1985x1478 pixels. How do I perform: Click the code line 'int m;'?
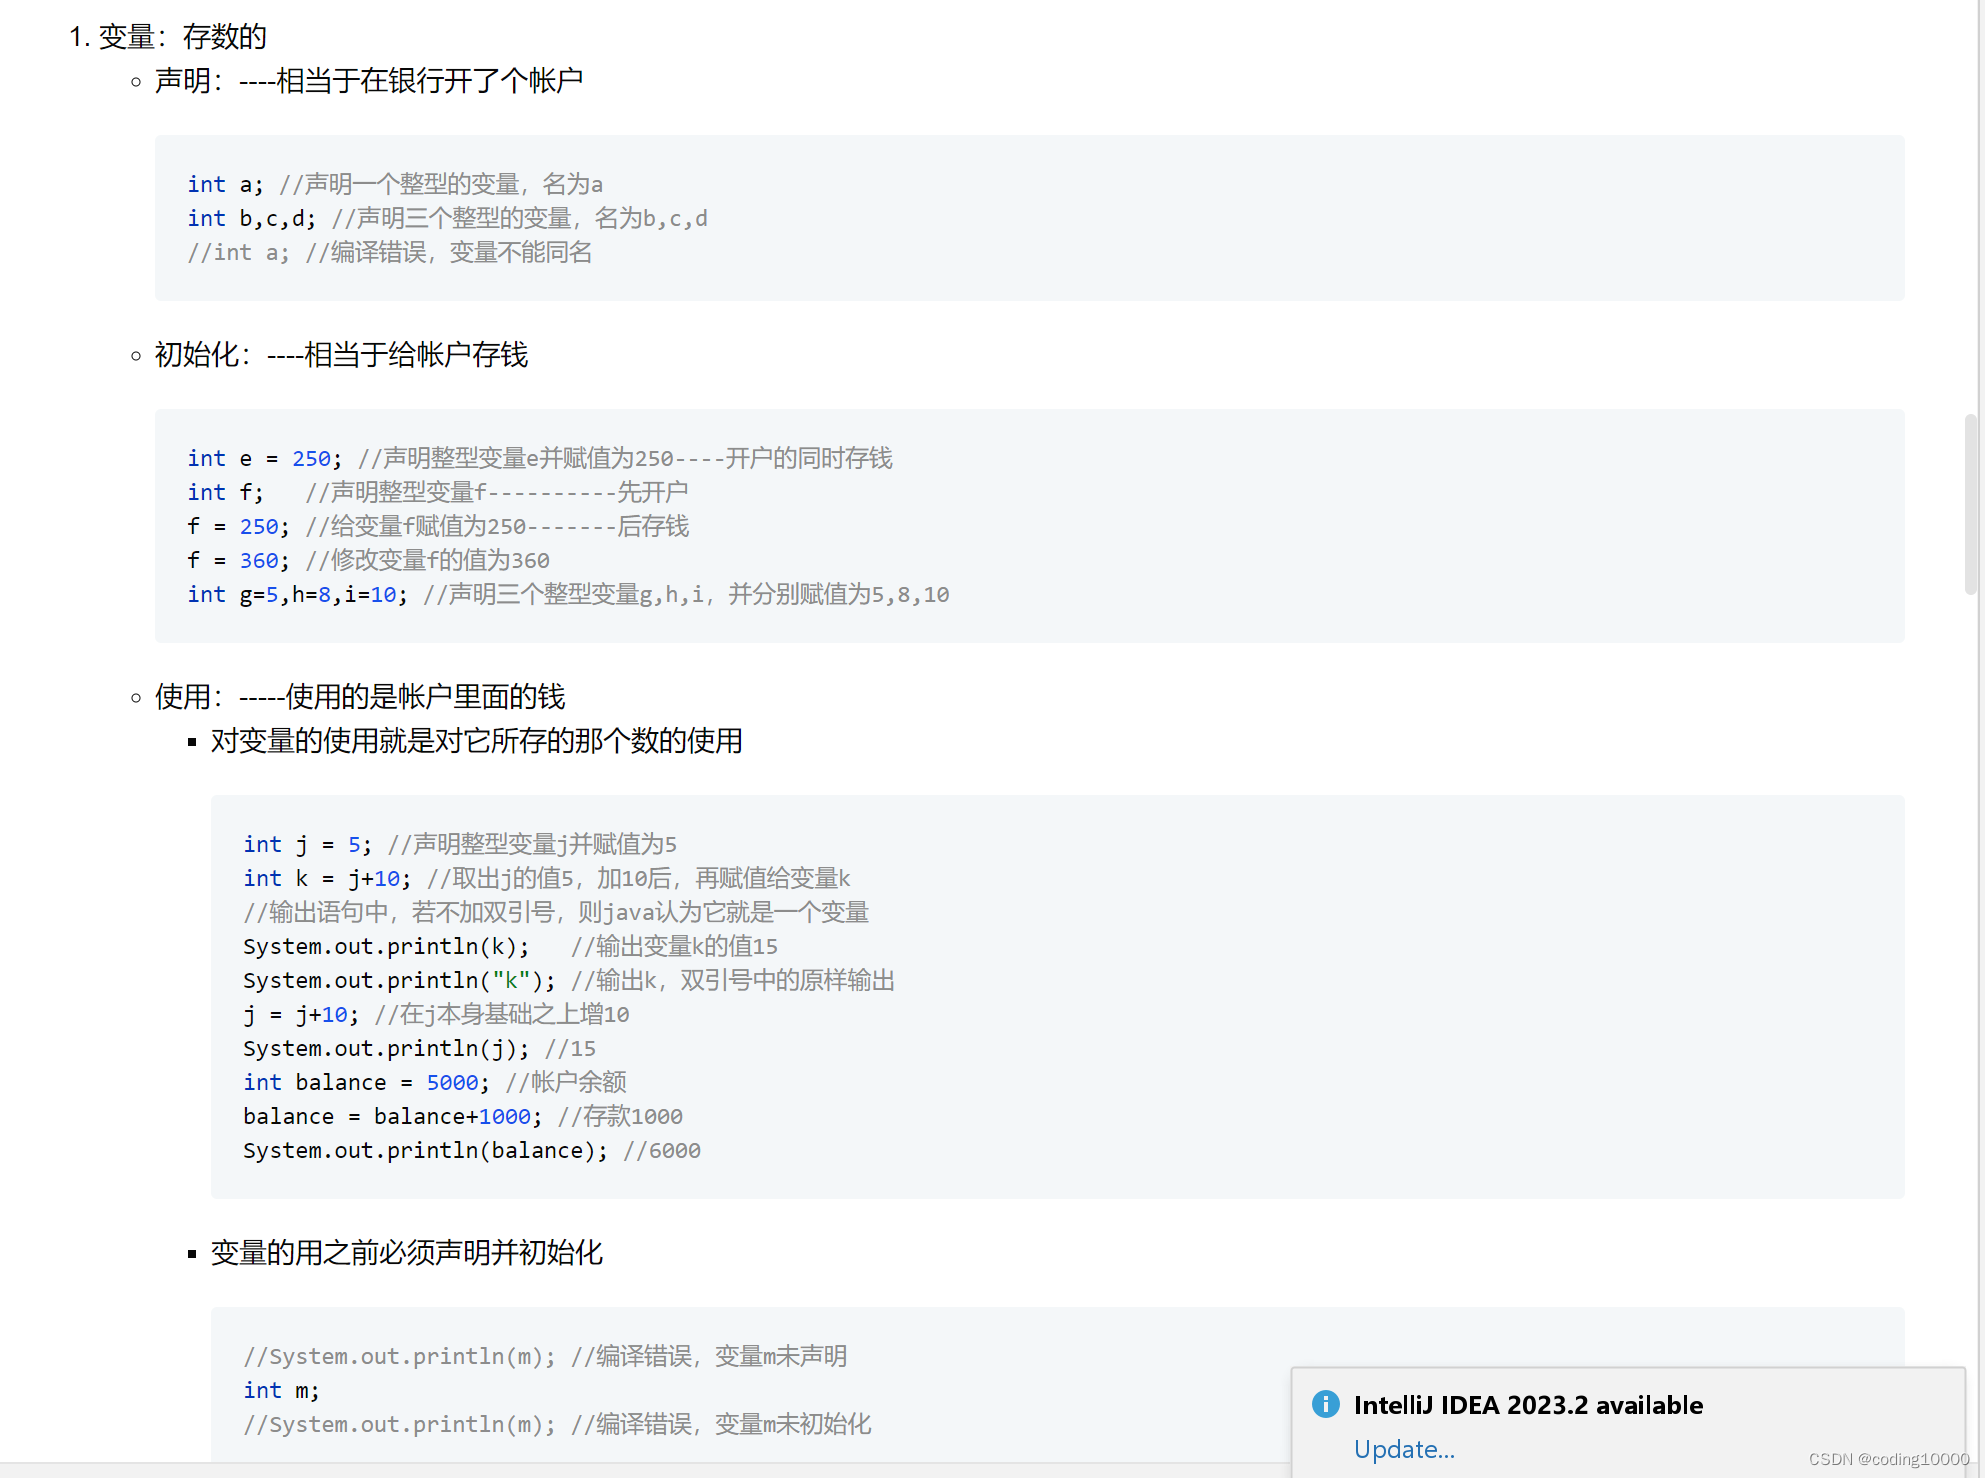click(x=281, y=1390)
